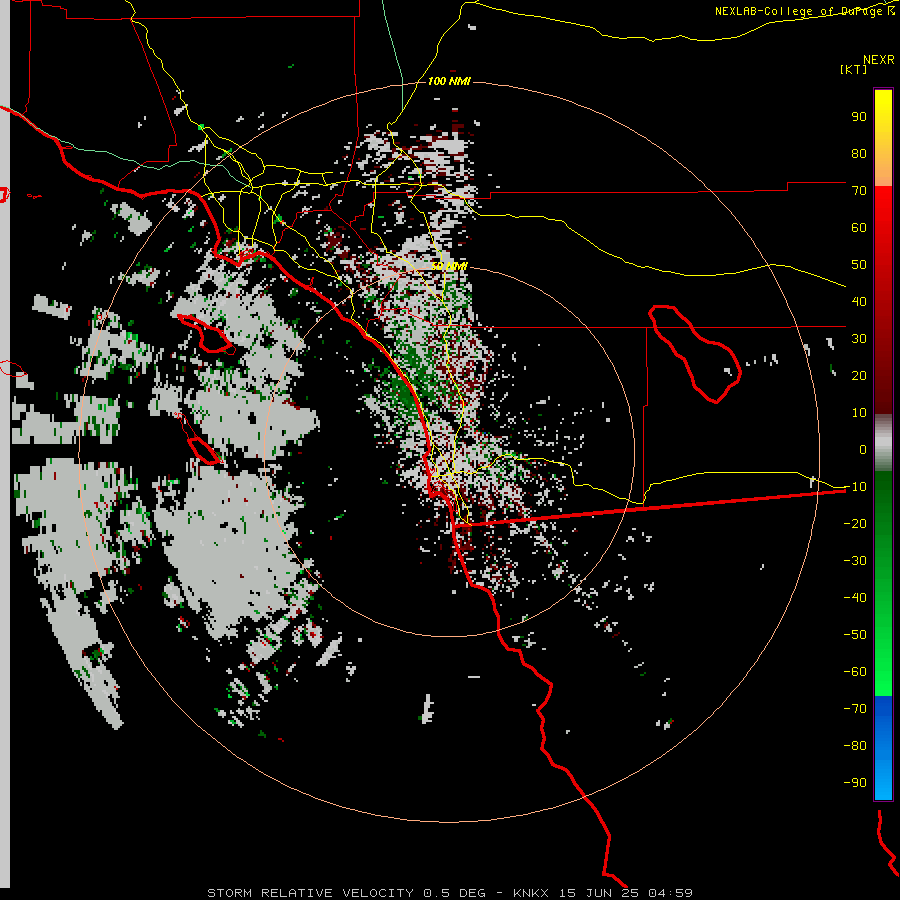The image size is (900, 900).
Task: Click the red-outlined Salton Sea lake shape
Action: [695, 353]
